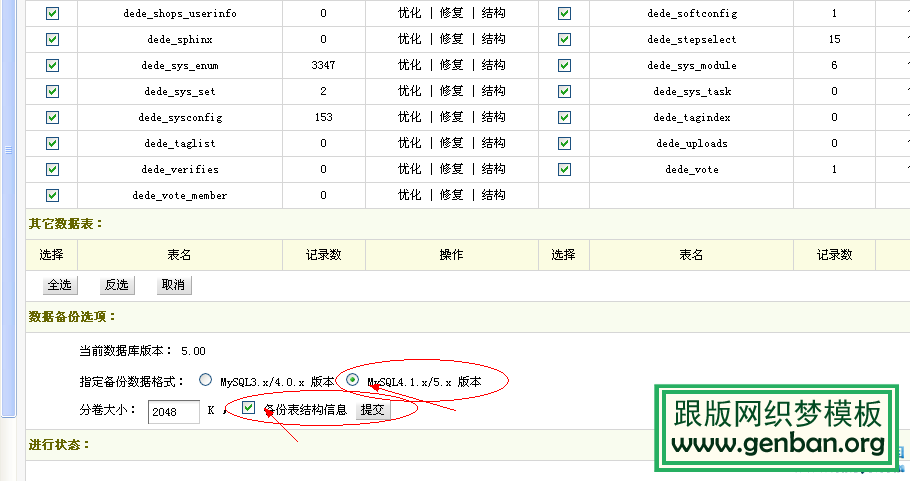Toggle the dede_vote checkbox
The width and height of the screenshot is (910, 481).
[564, 169]
